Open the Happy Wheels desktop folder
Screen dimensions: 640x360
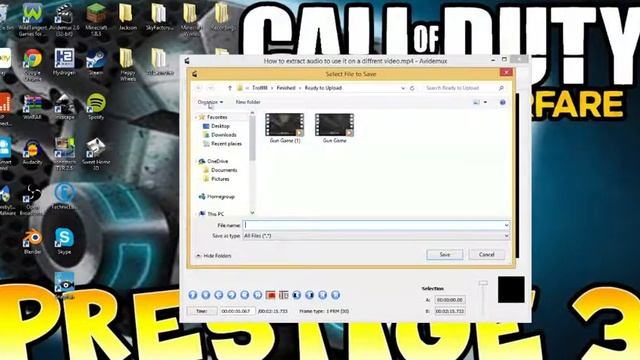[128, 64]
